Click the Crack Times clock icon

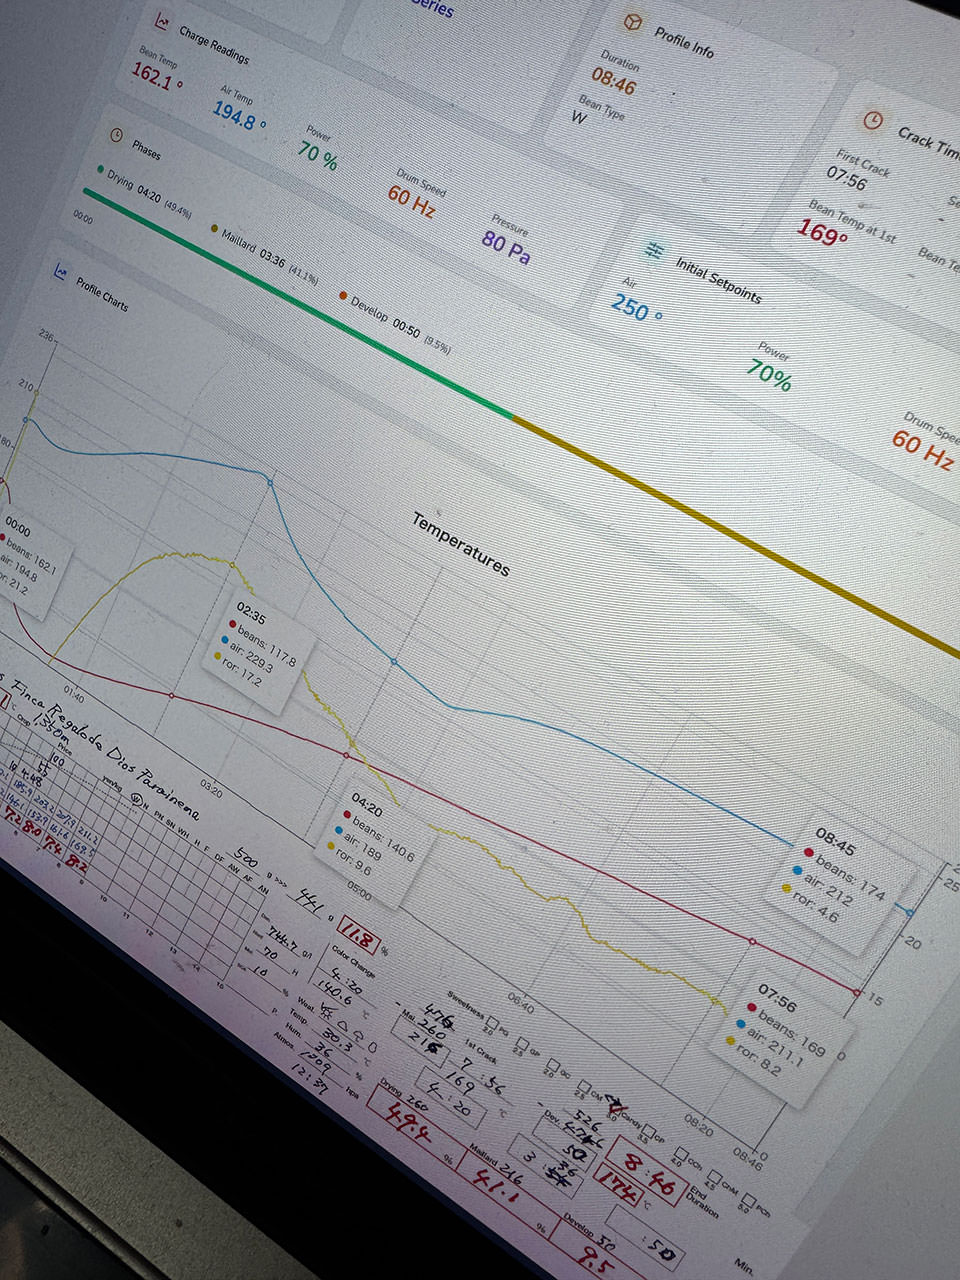pyautogui.click(x=872, y=120)
